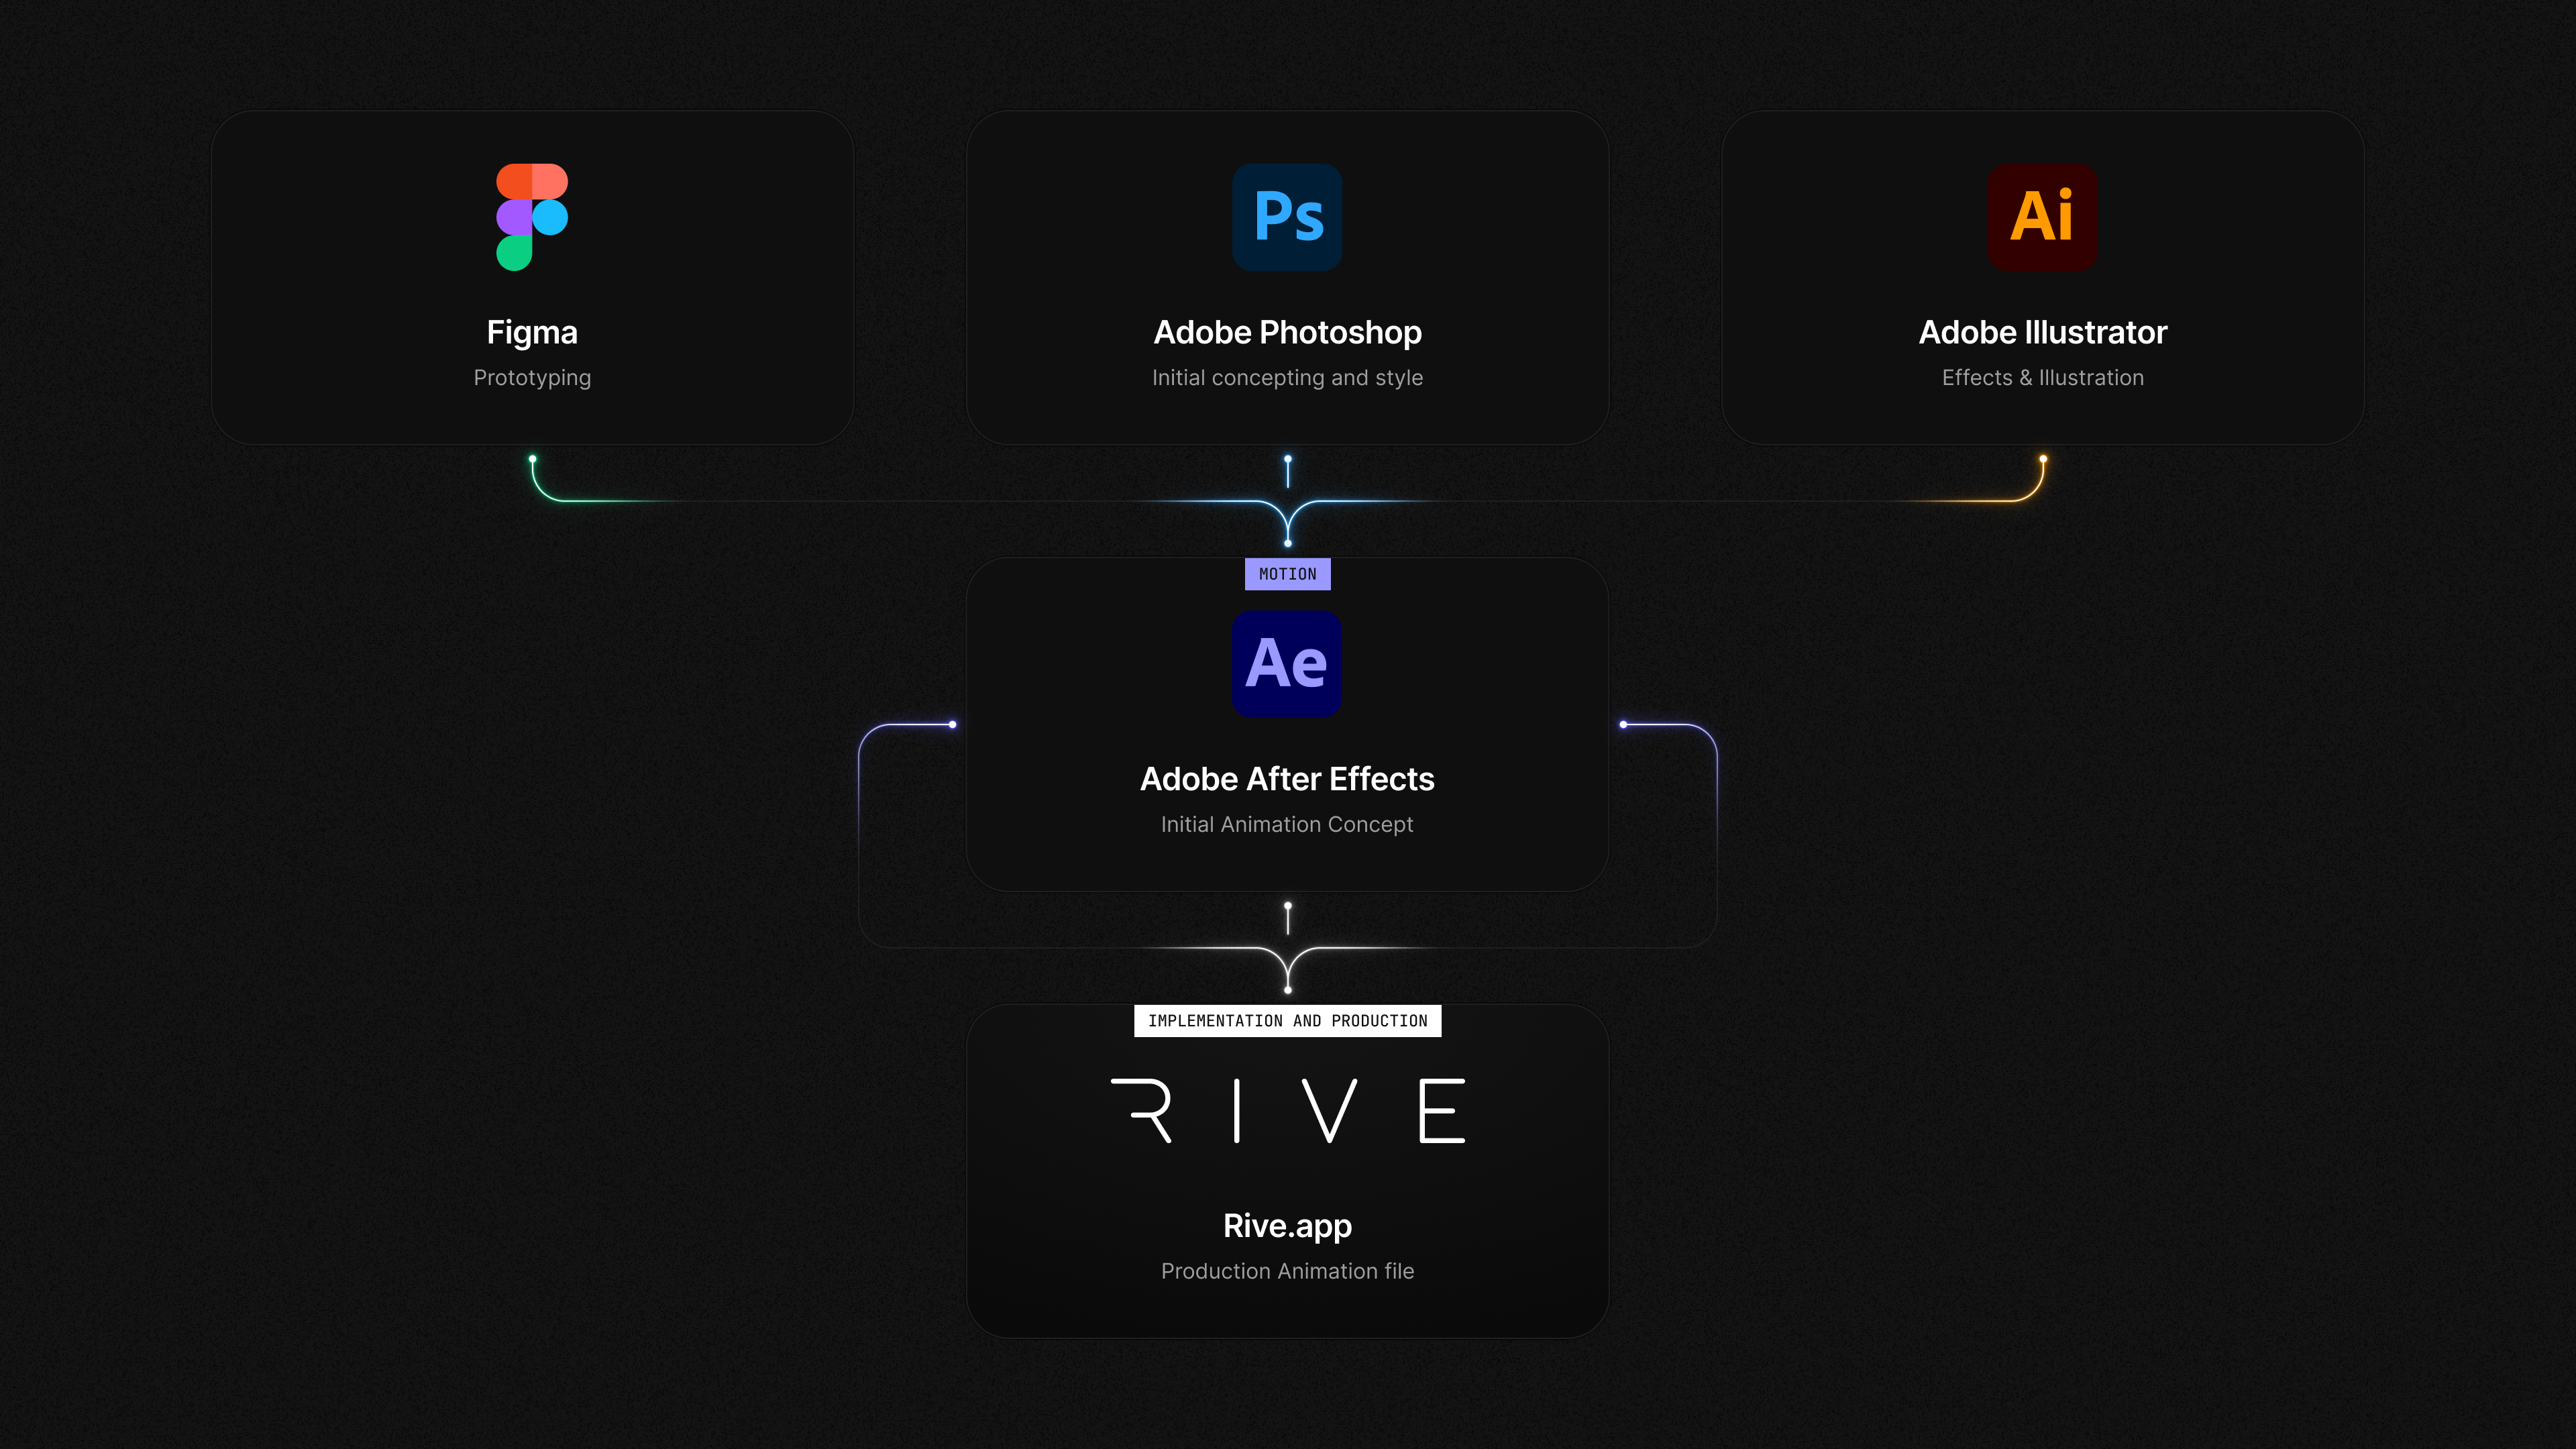Click the "Adobe After Effects" heading
The height and width of the screenshot is (1449, 2576).
[1288, 779]
